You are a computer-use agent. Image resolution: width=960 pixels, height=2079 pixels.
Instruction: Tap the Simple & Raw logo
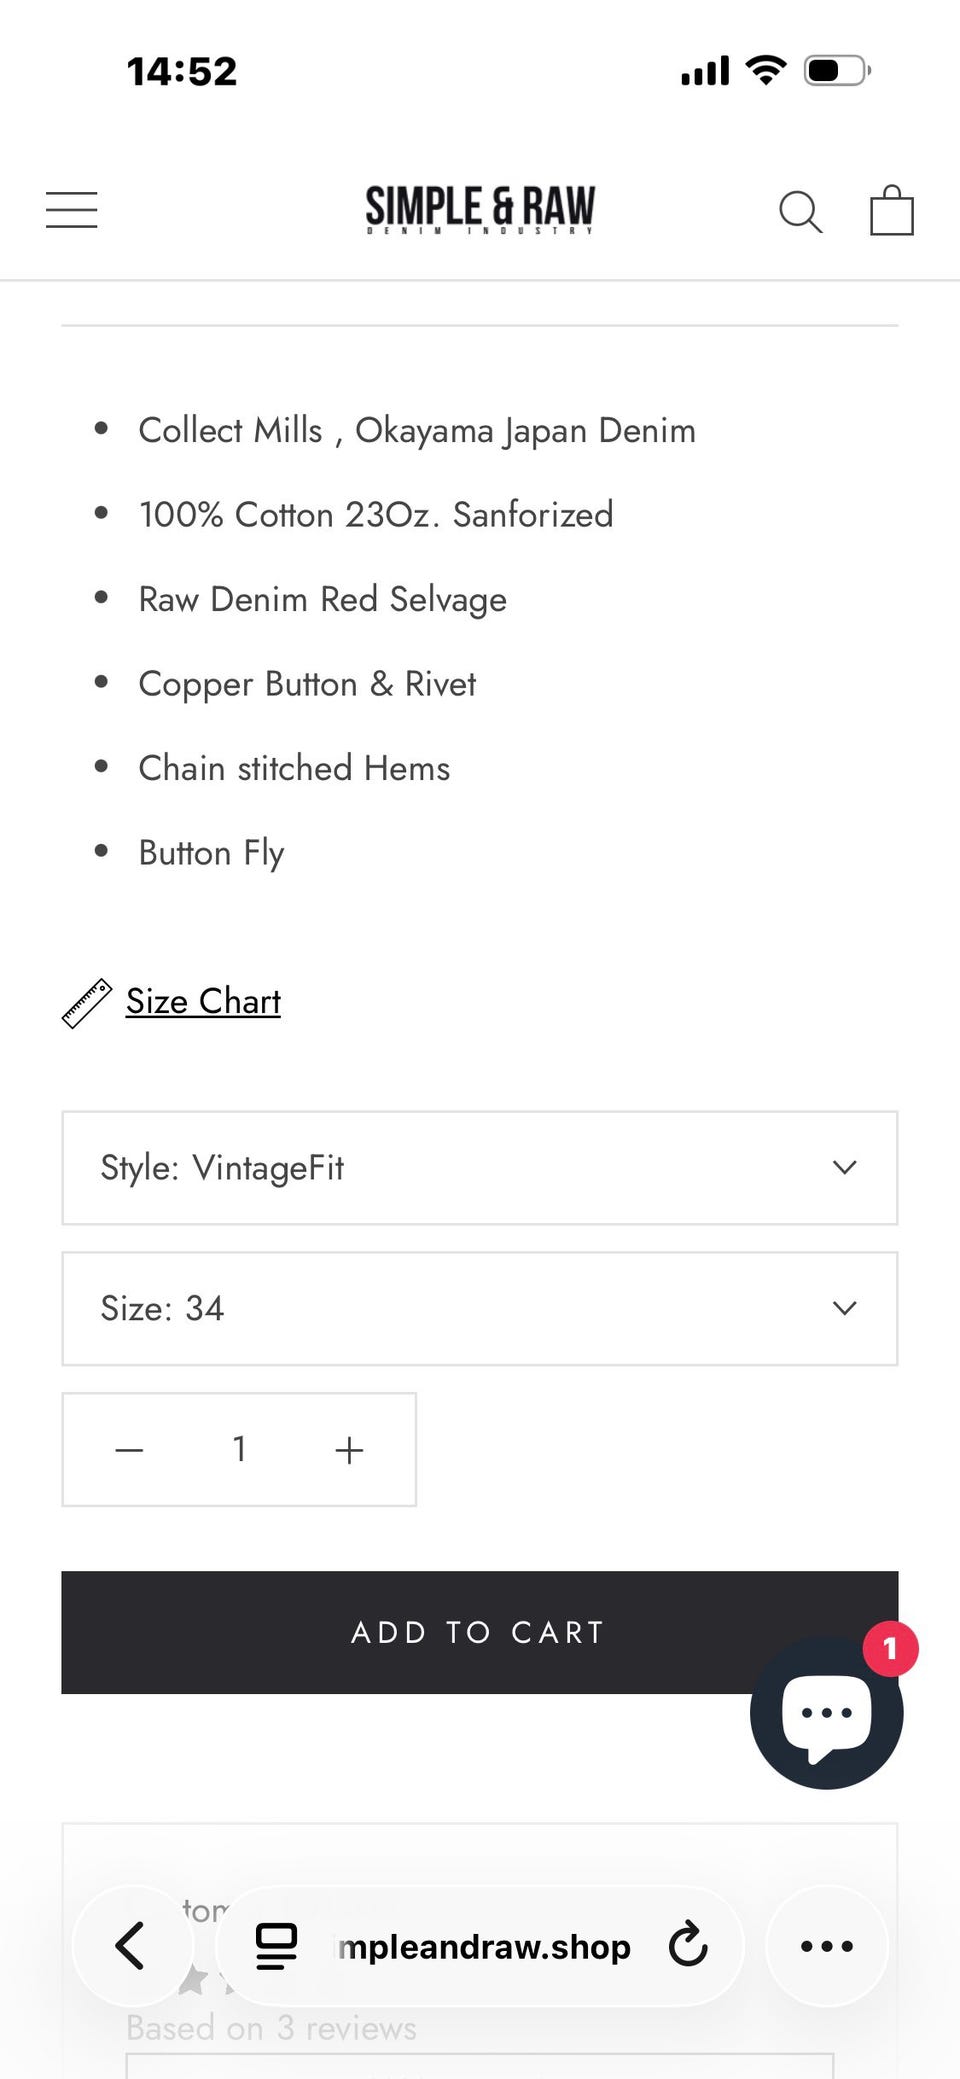[x=480, y=209]
